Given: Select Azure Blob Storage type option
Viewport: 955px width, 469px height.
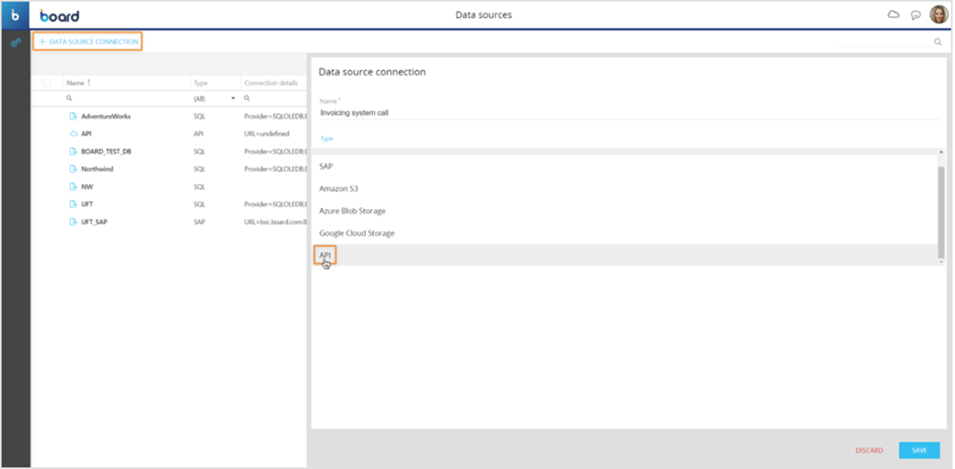Looking at the screenshot, I should tap(352, 211).
